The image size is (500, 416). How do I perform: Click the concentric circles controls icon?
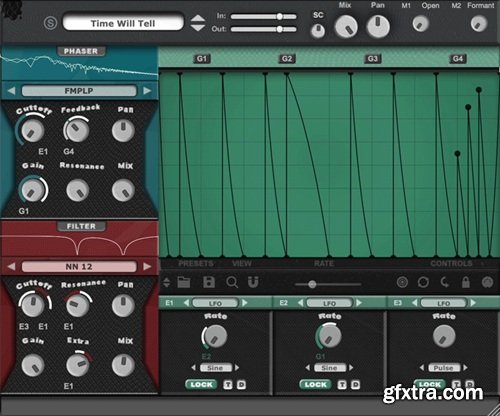pyautogui.click(x=402, y=283)
